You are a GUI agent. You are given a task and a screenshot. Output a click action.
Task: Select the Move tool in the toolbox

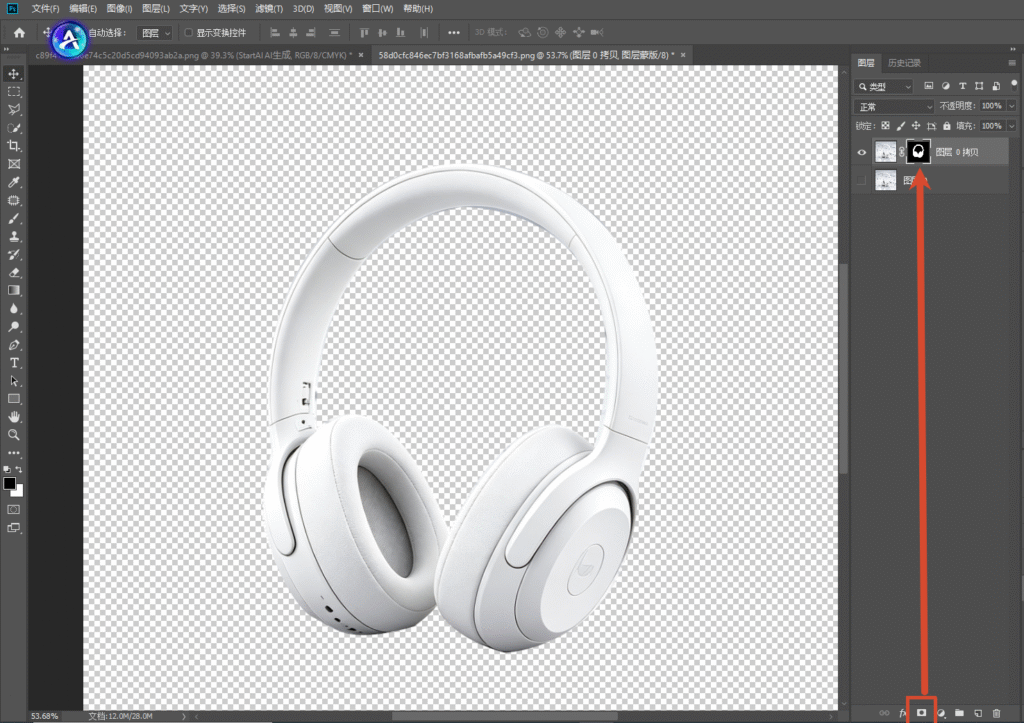14,74
